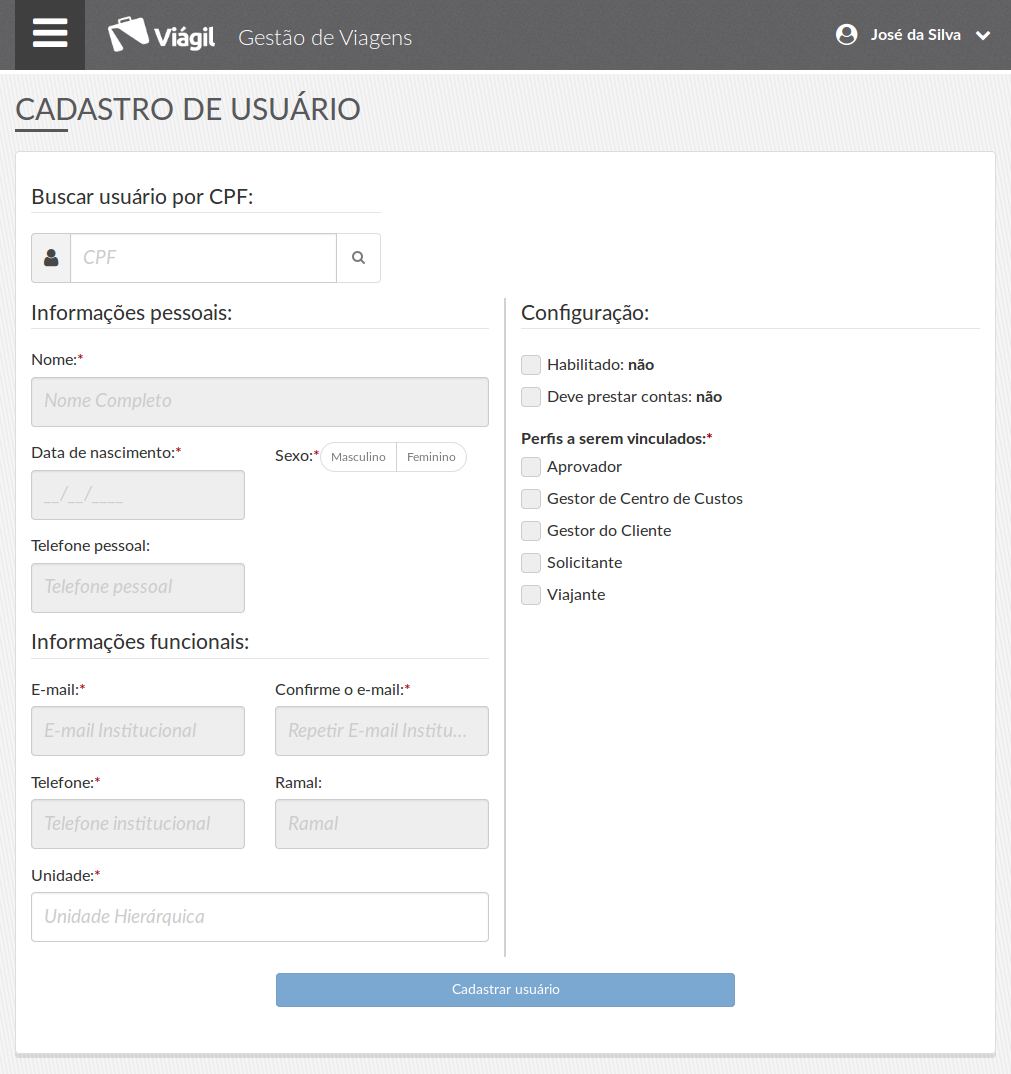This screenshot has height=1074, width=1011.
Task: Mark the Solicitante profile checkbox
Action: [531, 563]
